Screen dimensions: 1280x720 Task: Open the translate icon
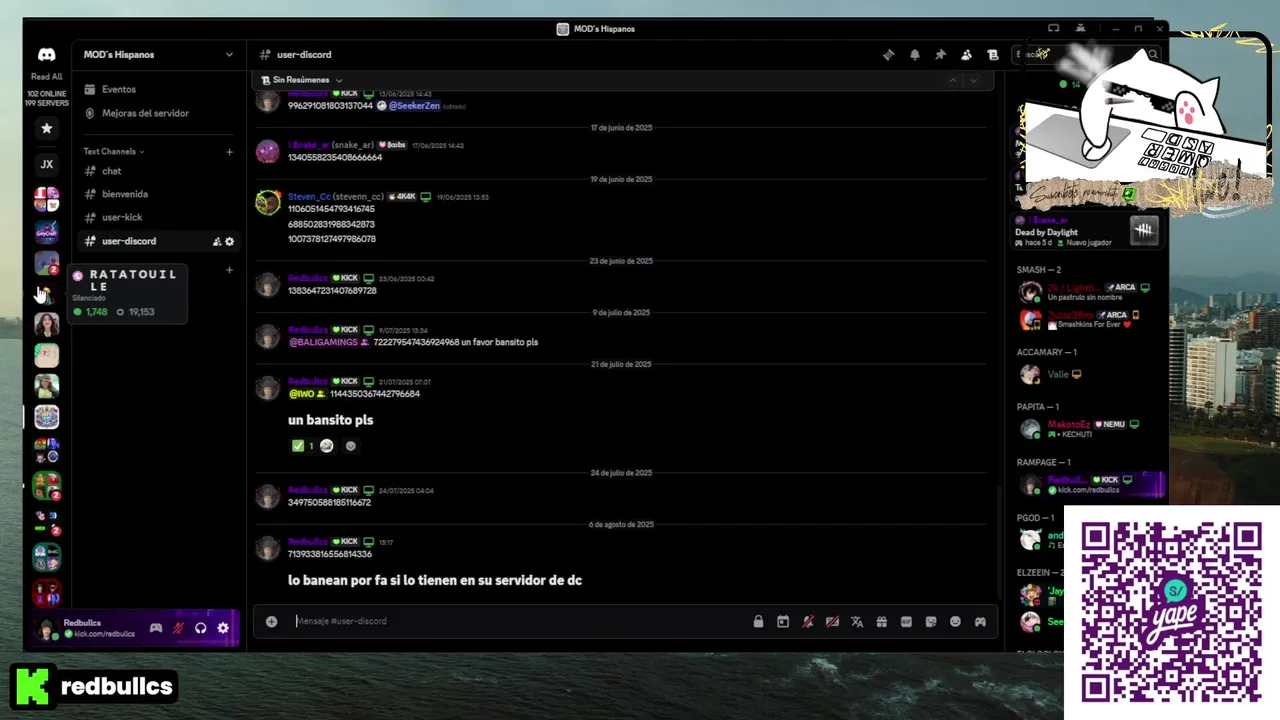pyautogui.click(x=857, y=621)
